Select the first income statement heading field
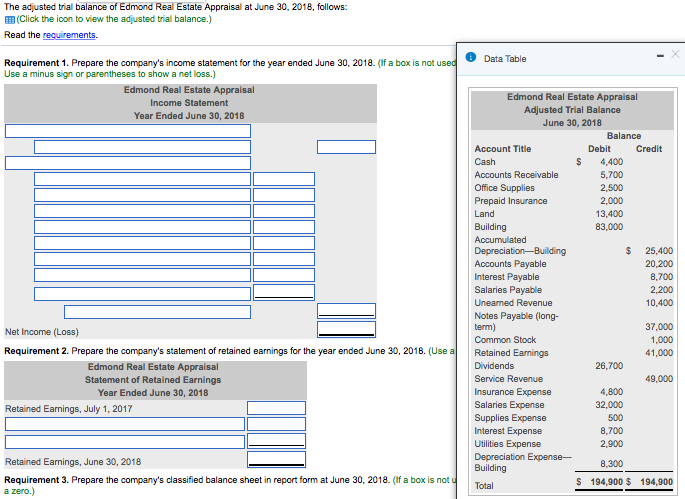Viewport: 685px width, 499px height. coord(128,131)
